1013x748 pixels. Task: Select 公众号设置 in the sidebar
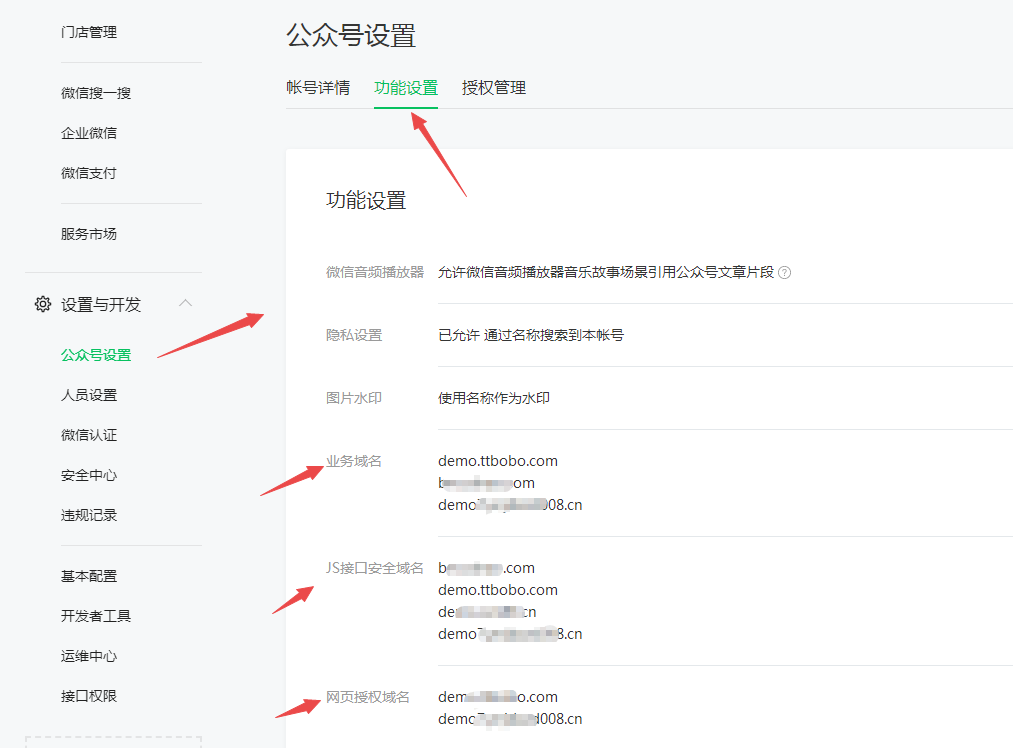tap(96, 355)
